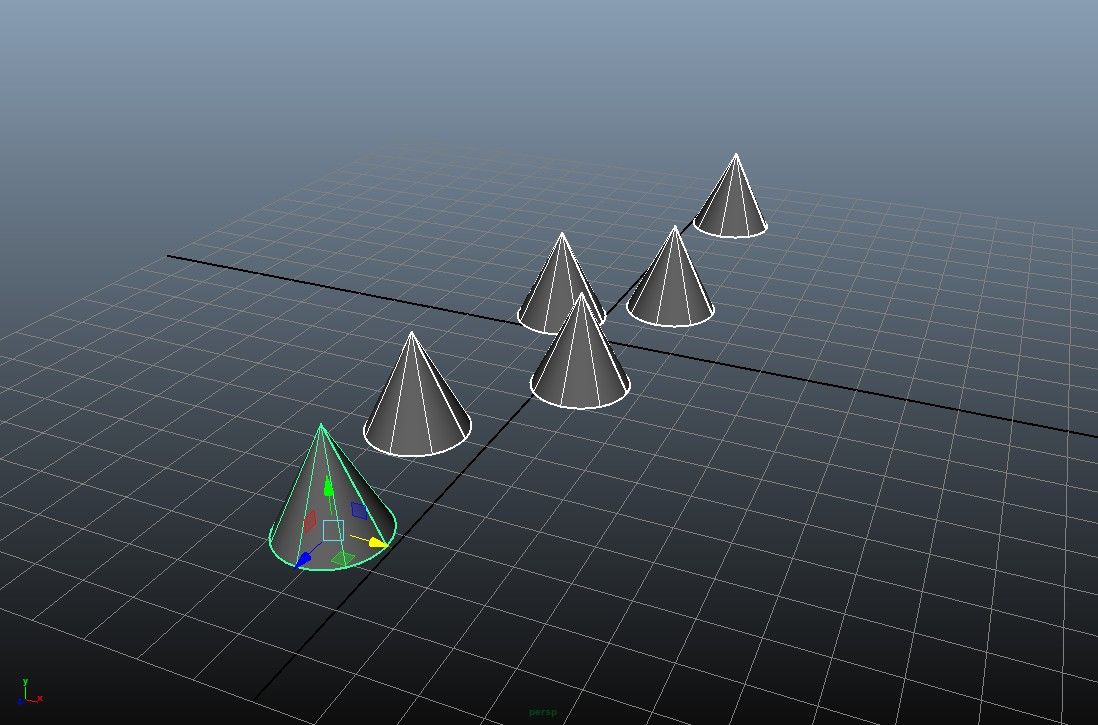1098x725 pixels.
Task: Click the blue Z axis of the origin indicator
Action: pyautogui.click(x=20, y=701)
